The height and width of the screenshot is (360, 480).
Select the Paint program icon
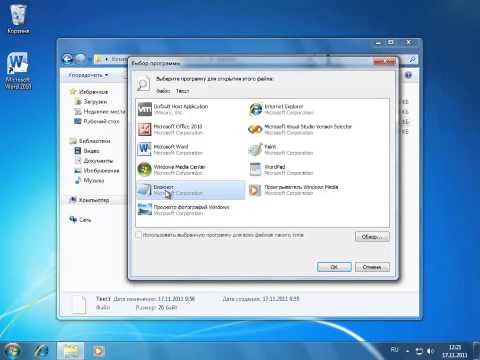[x=256, y=149]
